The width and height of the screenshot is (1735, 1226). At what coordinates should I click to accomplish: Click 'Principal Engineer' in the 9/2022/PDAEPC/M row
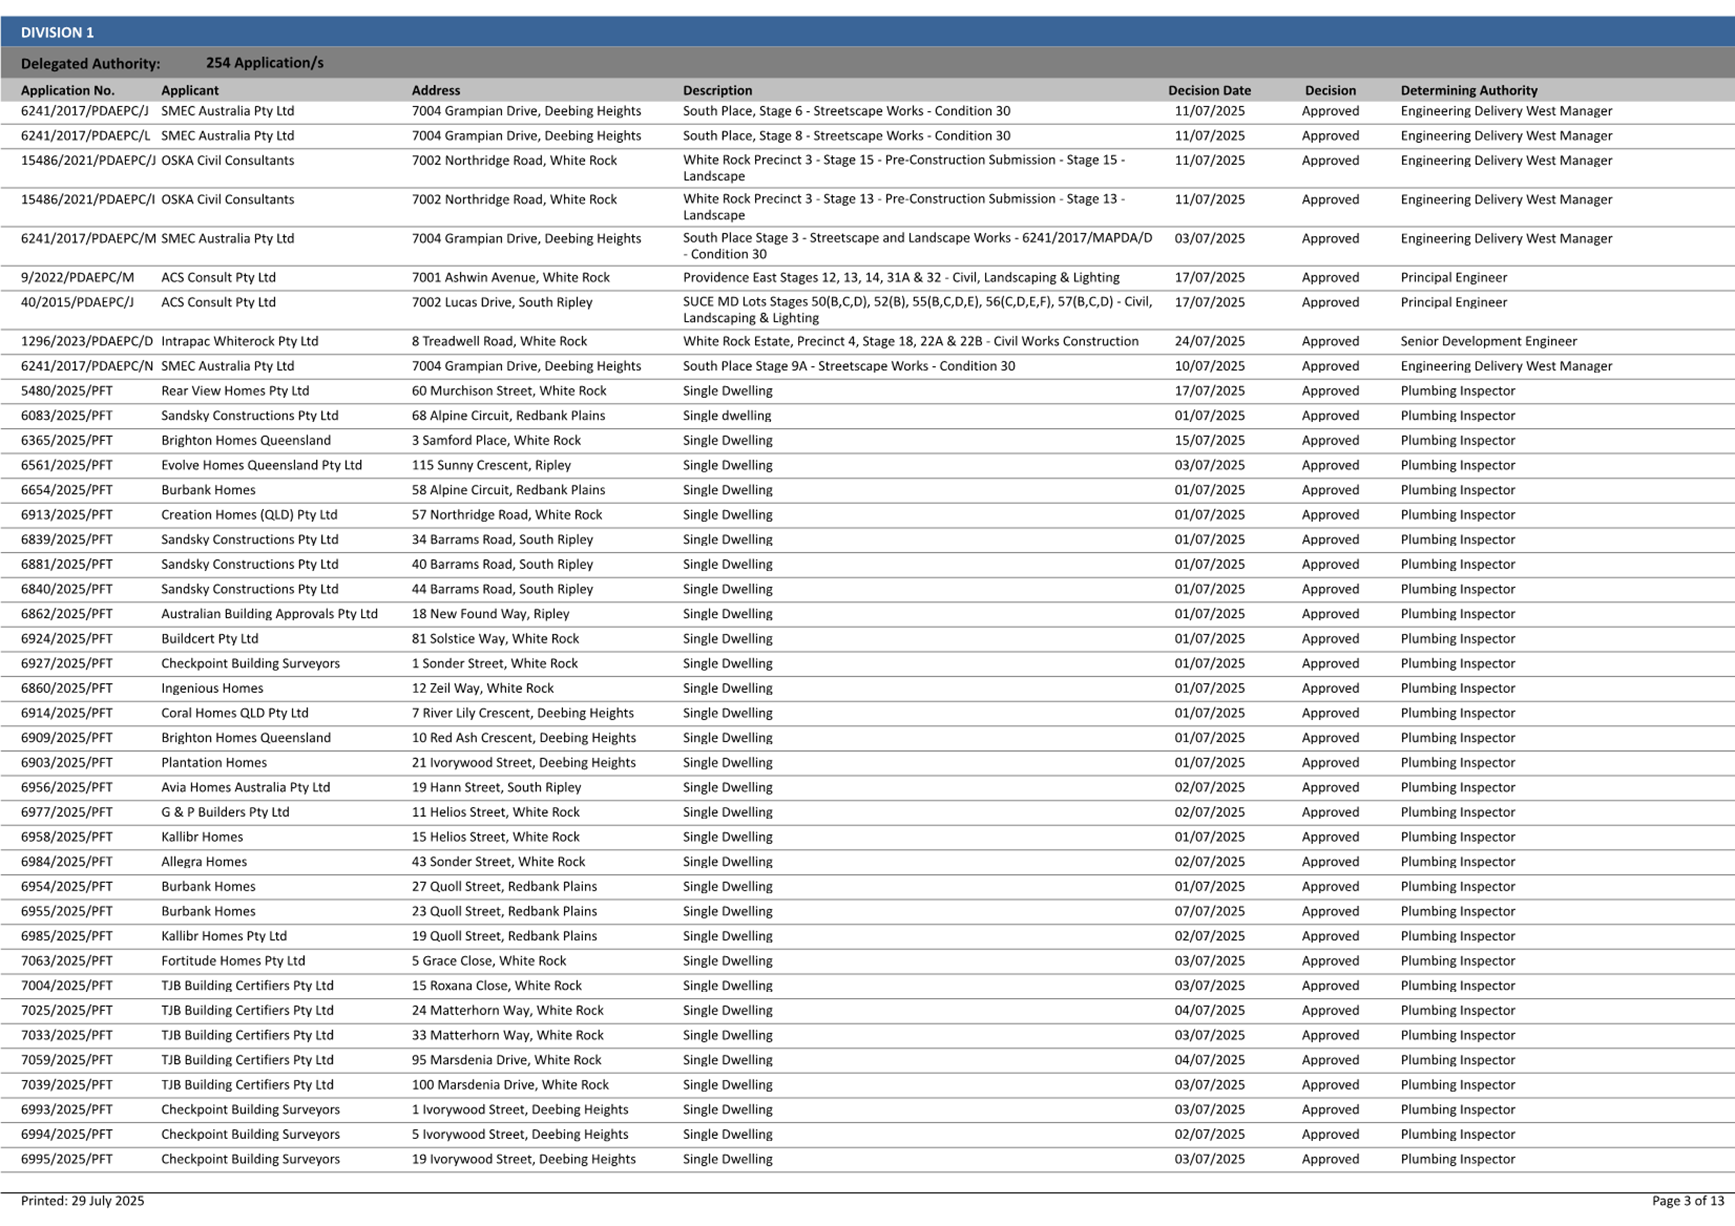click(1453, 278)
